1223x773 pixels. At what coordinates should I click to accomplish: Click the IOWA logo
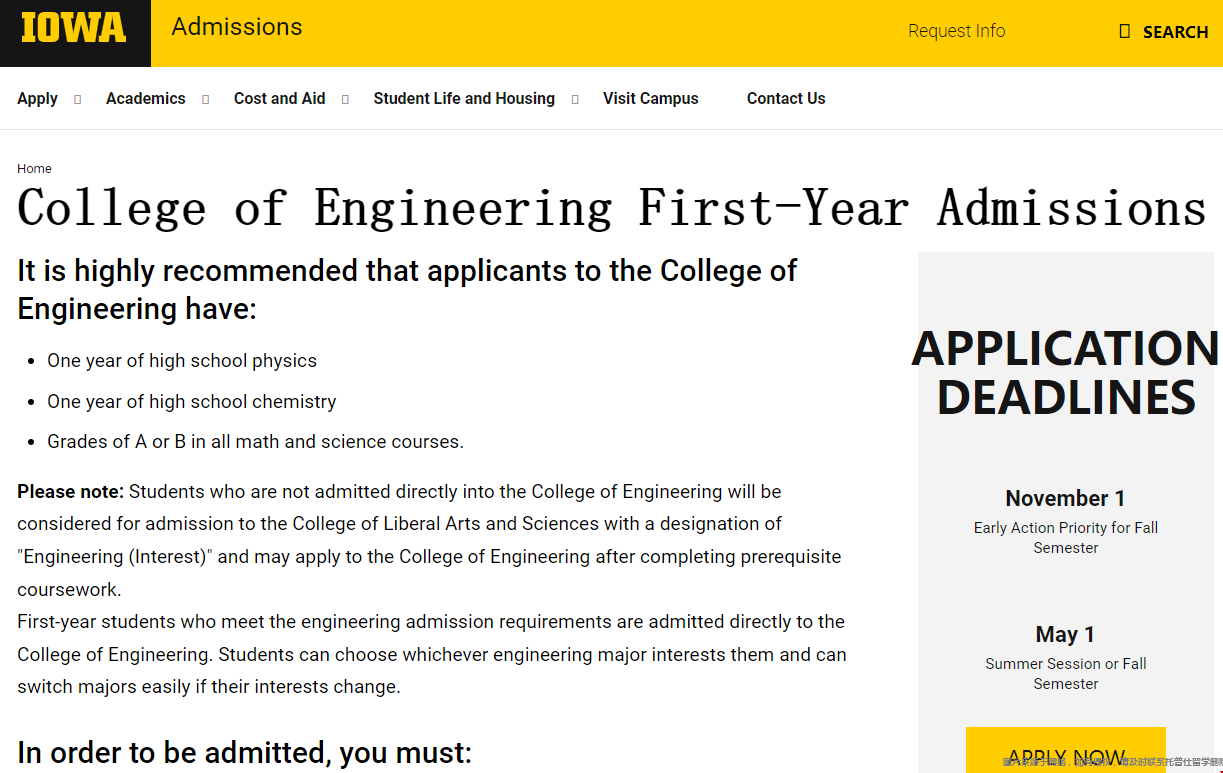pos(74,28)
